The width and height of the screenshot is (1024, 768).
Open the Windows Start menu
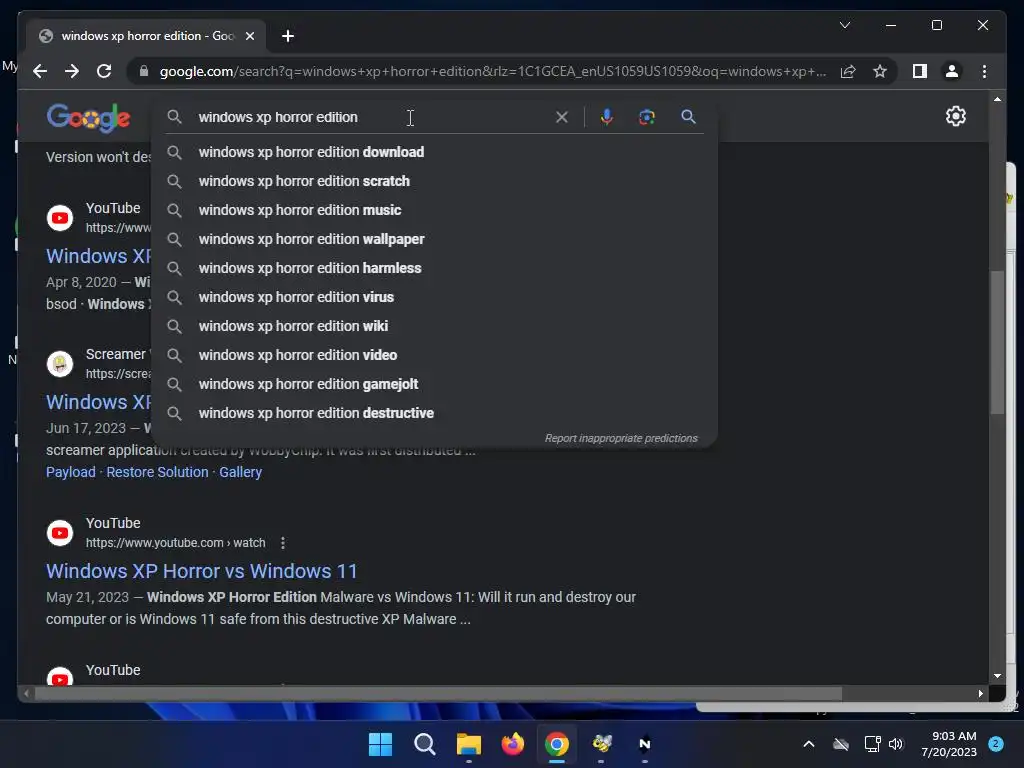tap(380, 744)
